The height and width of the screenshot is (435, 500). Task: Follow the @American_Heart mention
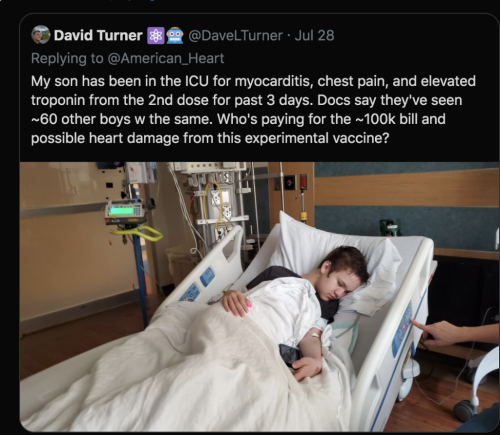pyautogui.click(x=166, y=59)
